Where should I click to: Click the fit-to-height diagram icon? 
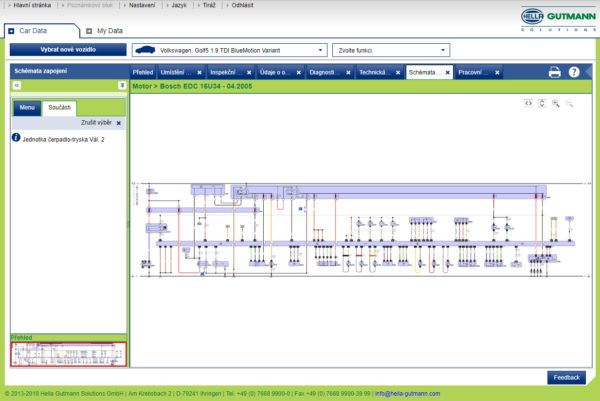point(541,104)
